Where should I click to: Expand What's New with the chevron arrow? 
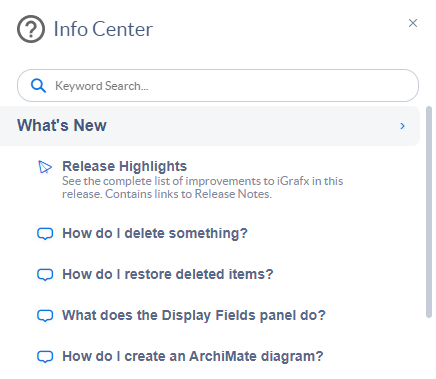(x=402, y=126)
